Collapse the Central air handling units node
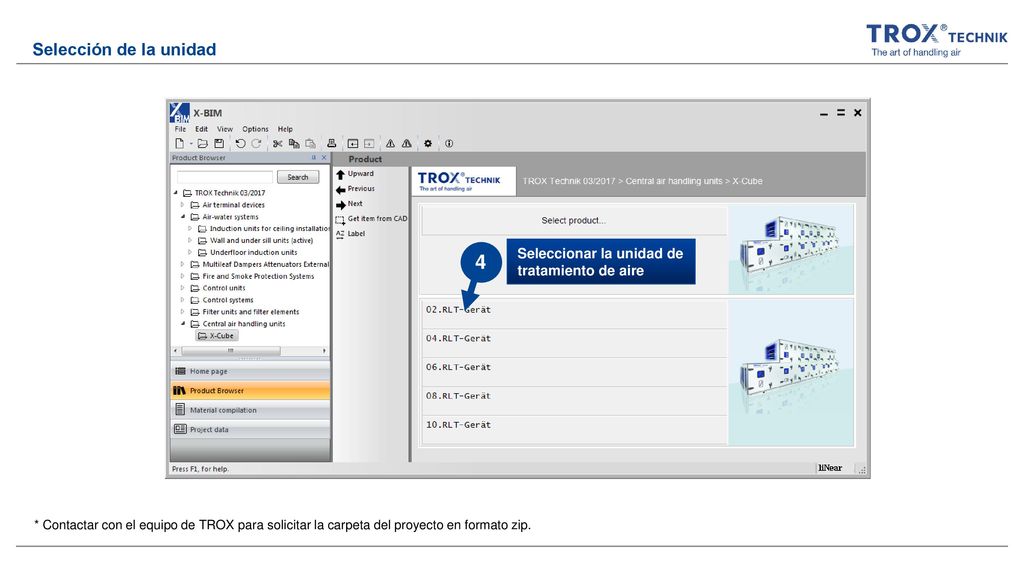The image size is (1024, 577). [183, 324]
